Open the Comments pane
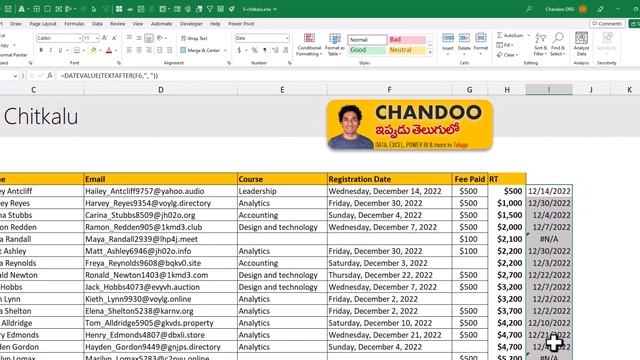Image resolution: width=640 pixels, height=360 pixels. (607, 24)
